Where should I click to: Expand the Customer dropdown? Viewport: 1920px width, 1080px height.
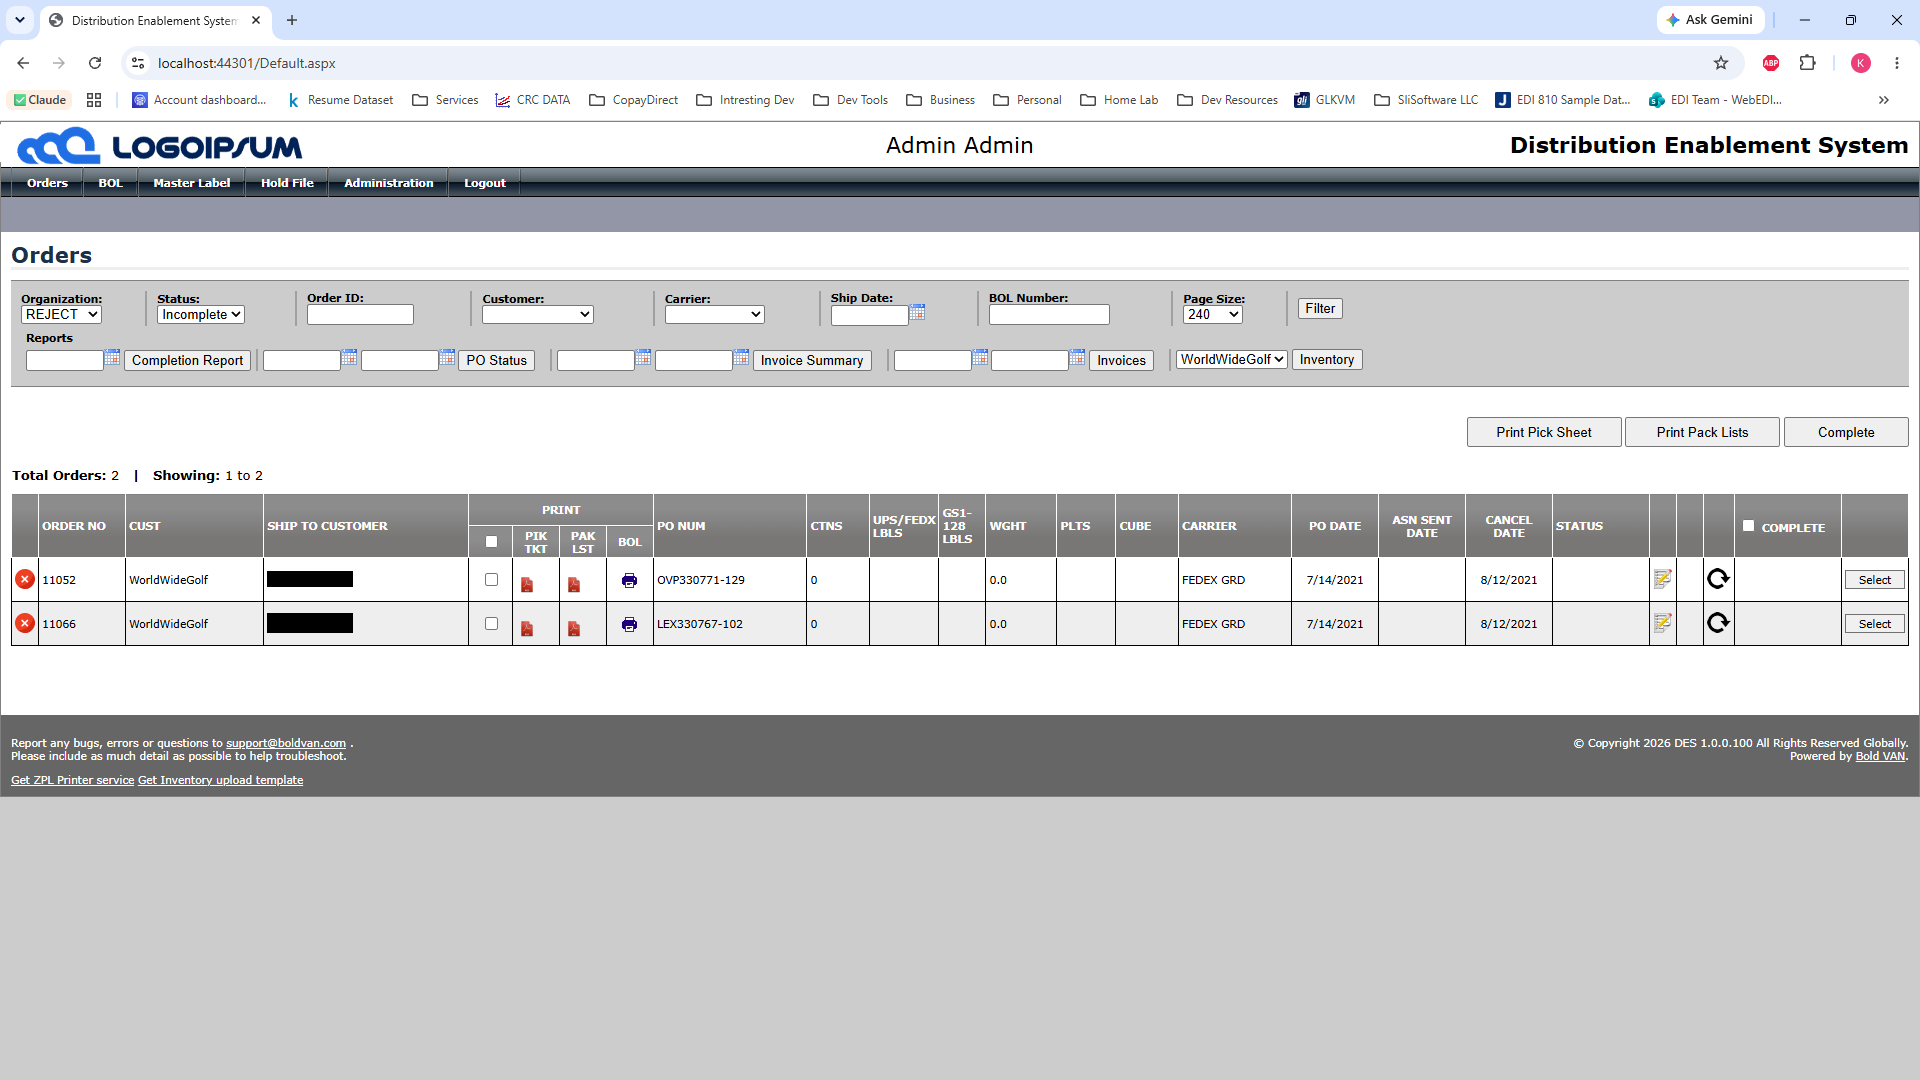coord(538,314)
